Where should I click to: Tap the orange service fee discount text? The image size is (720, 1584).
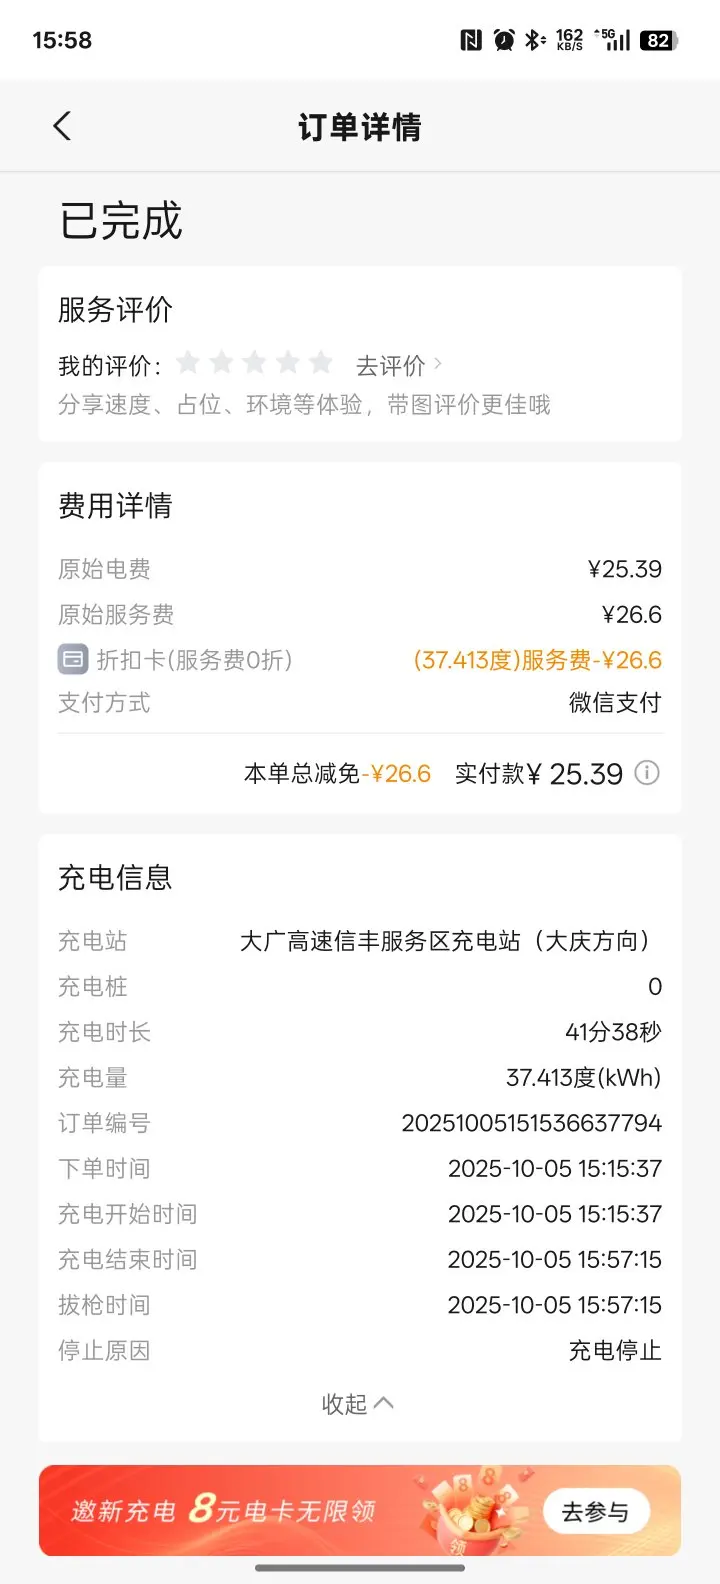tap(537, 660)
